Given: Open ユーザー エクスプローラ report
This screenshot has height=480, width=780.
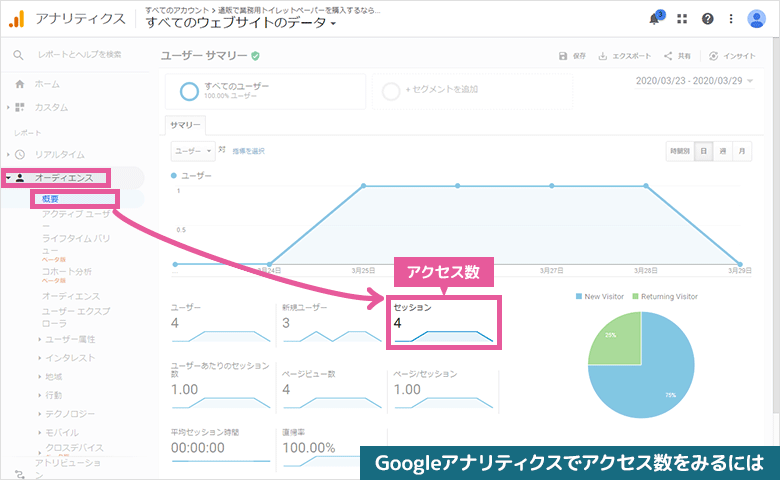Looking at the screenshot, I should coord(76,317).
